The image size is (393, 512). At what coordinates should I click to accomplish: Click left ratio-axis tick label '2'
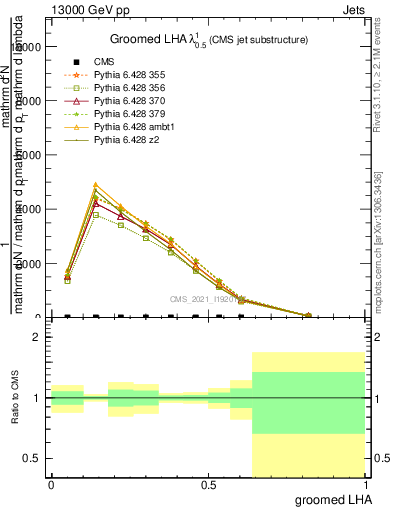[x=35, y=337]
